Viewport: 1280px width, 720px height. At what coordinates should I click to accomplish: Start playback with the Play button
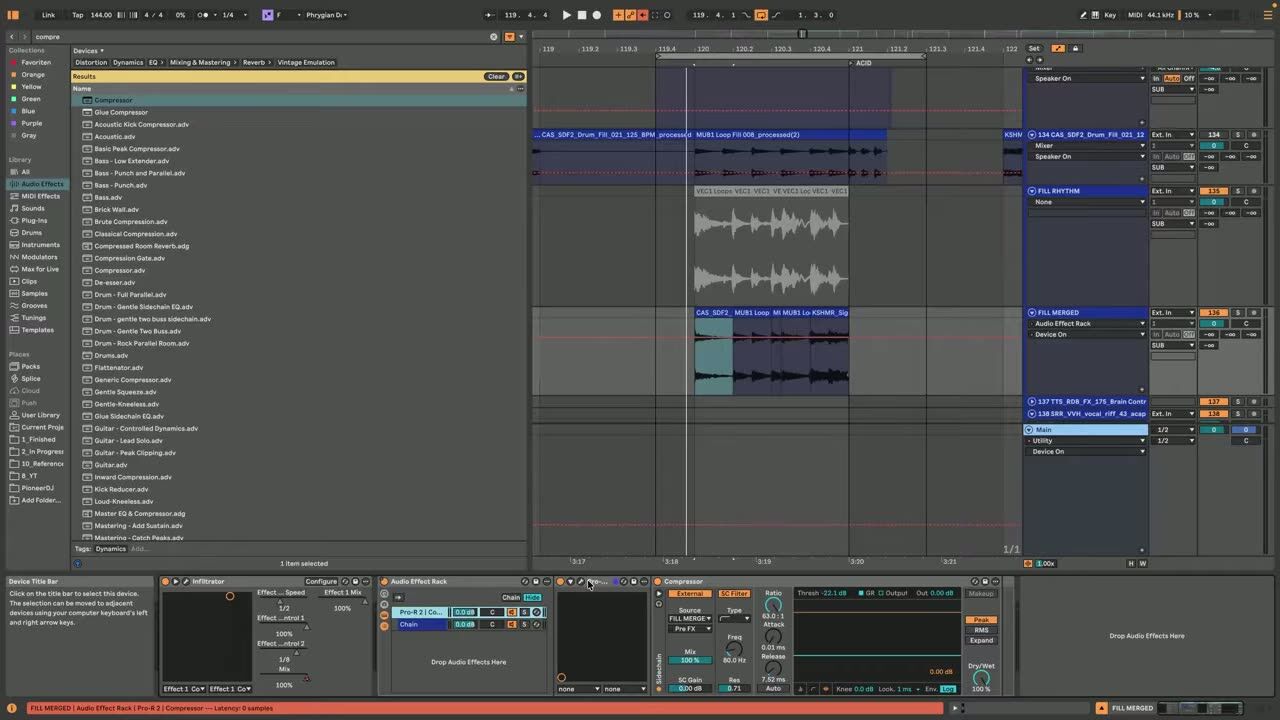(566, 15)
